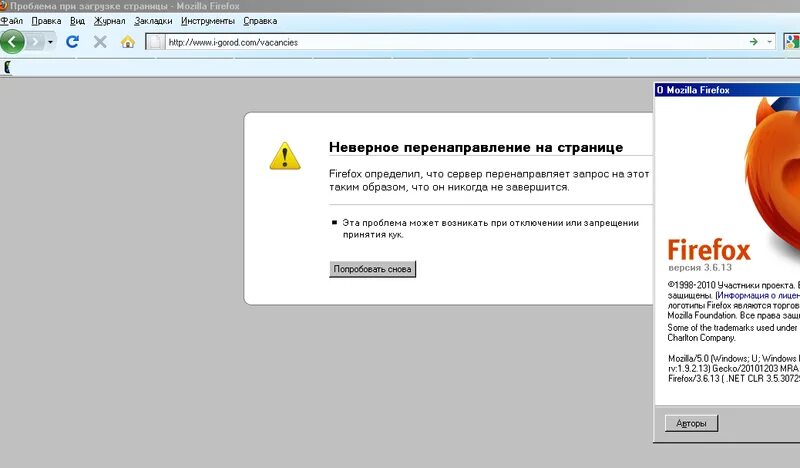800x468 pixels.
Task: Open the Файл menu
Action: pyautogui.click(x=12, y=21)
